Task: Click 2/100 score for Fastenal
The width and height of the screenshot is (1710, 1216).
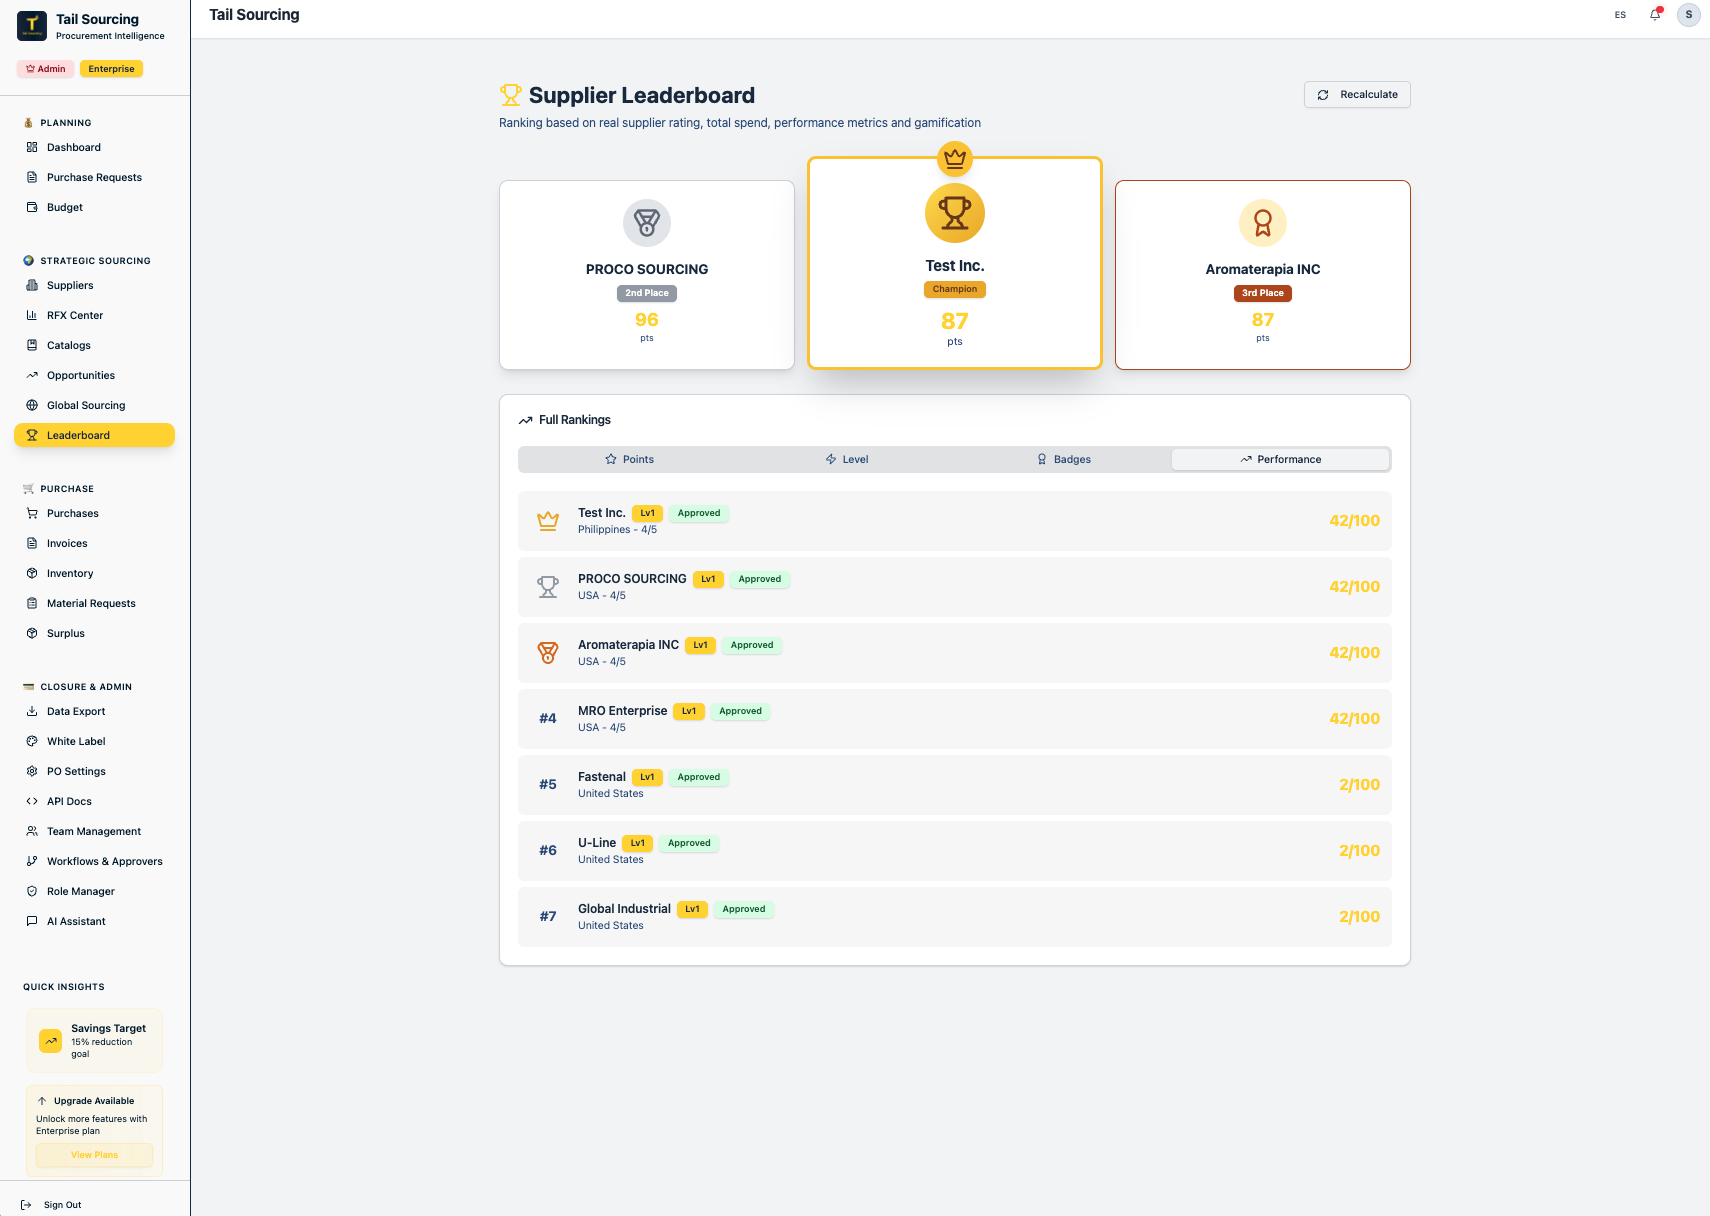Action: (x=1359, y=785)
